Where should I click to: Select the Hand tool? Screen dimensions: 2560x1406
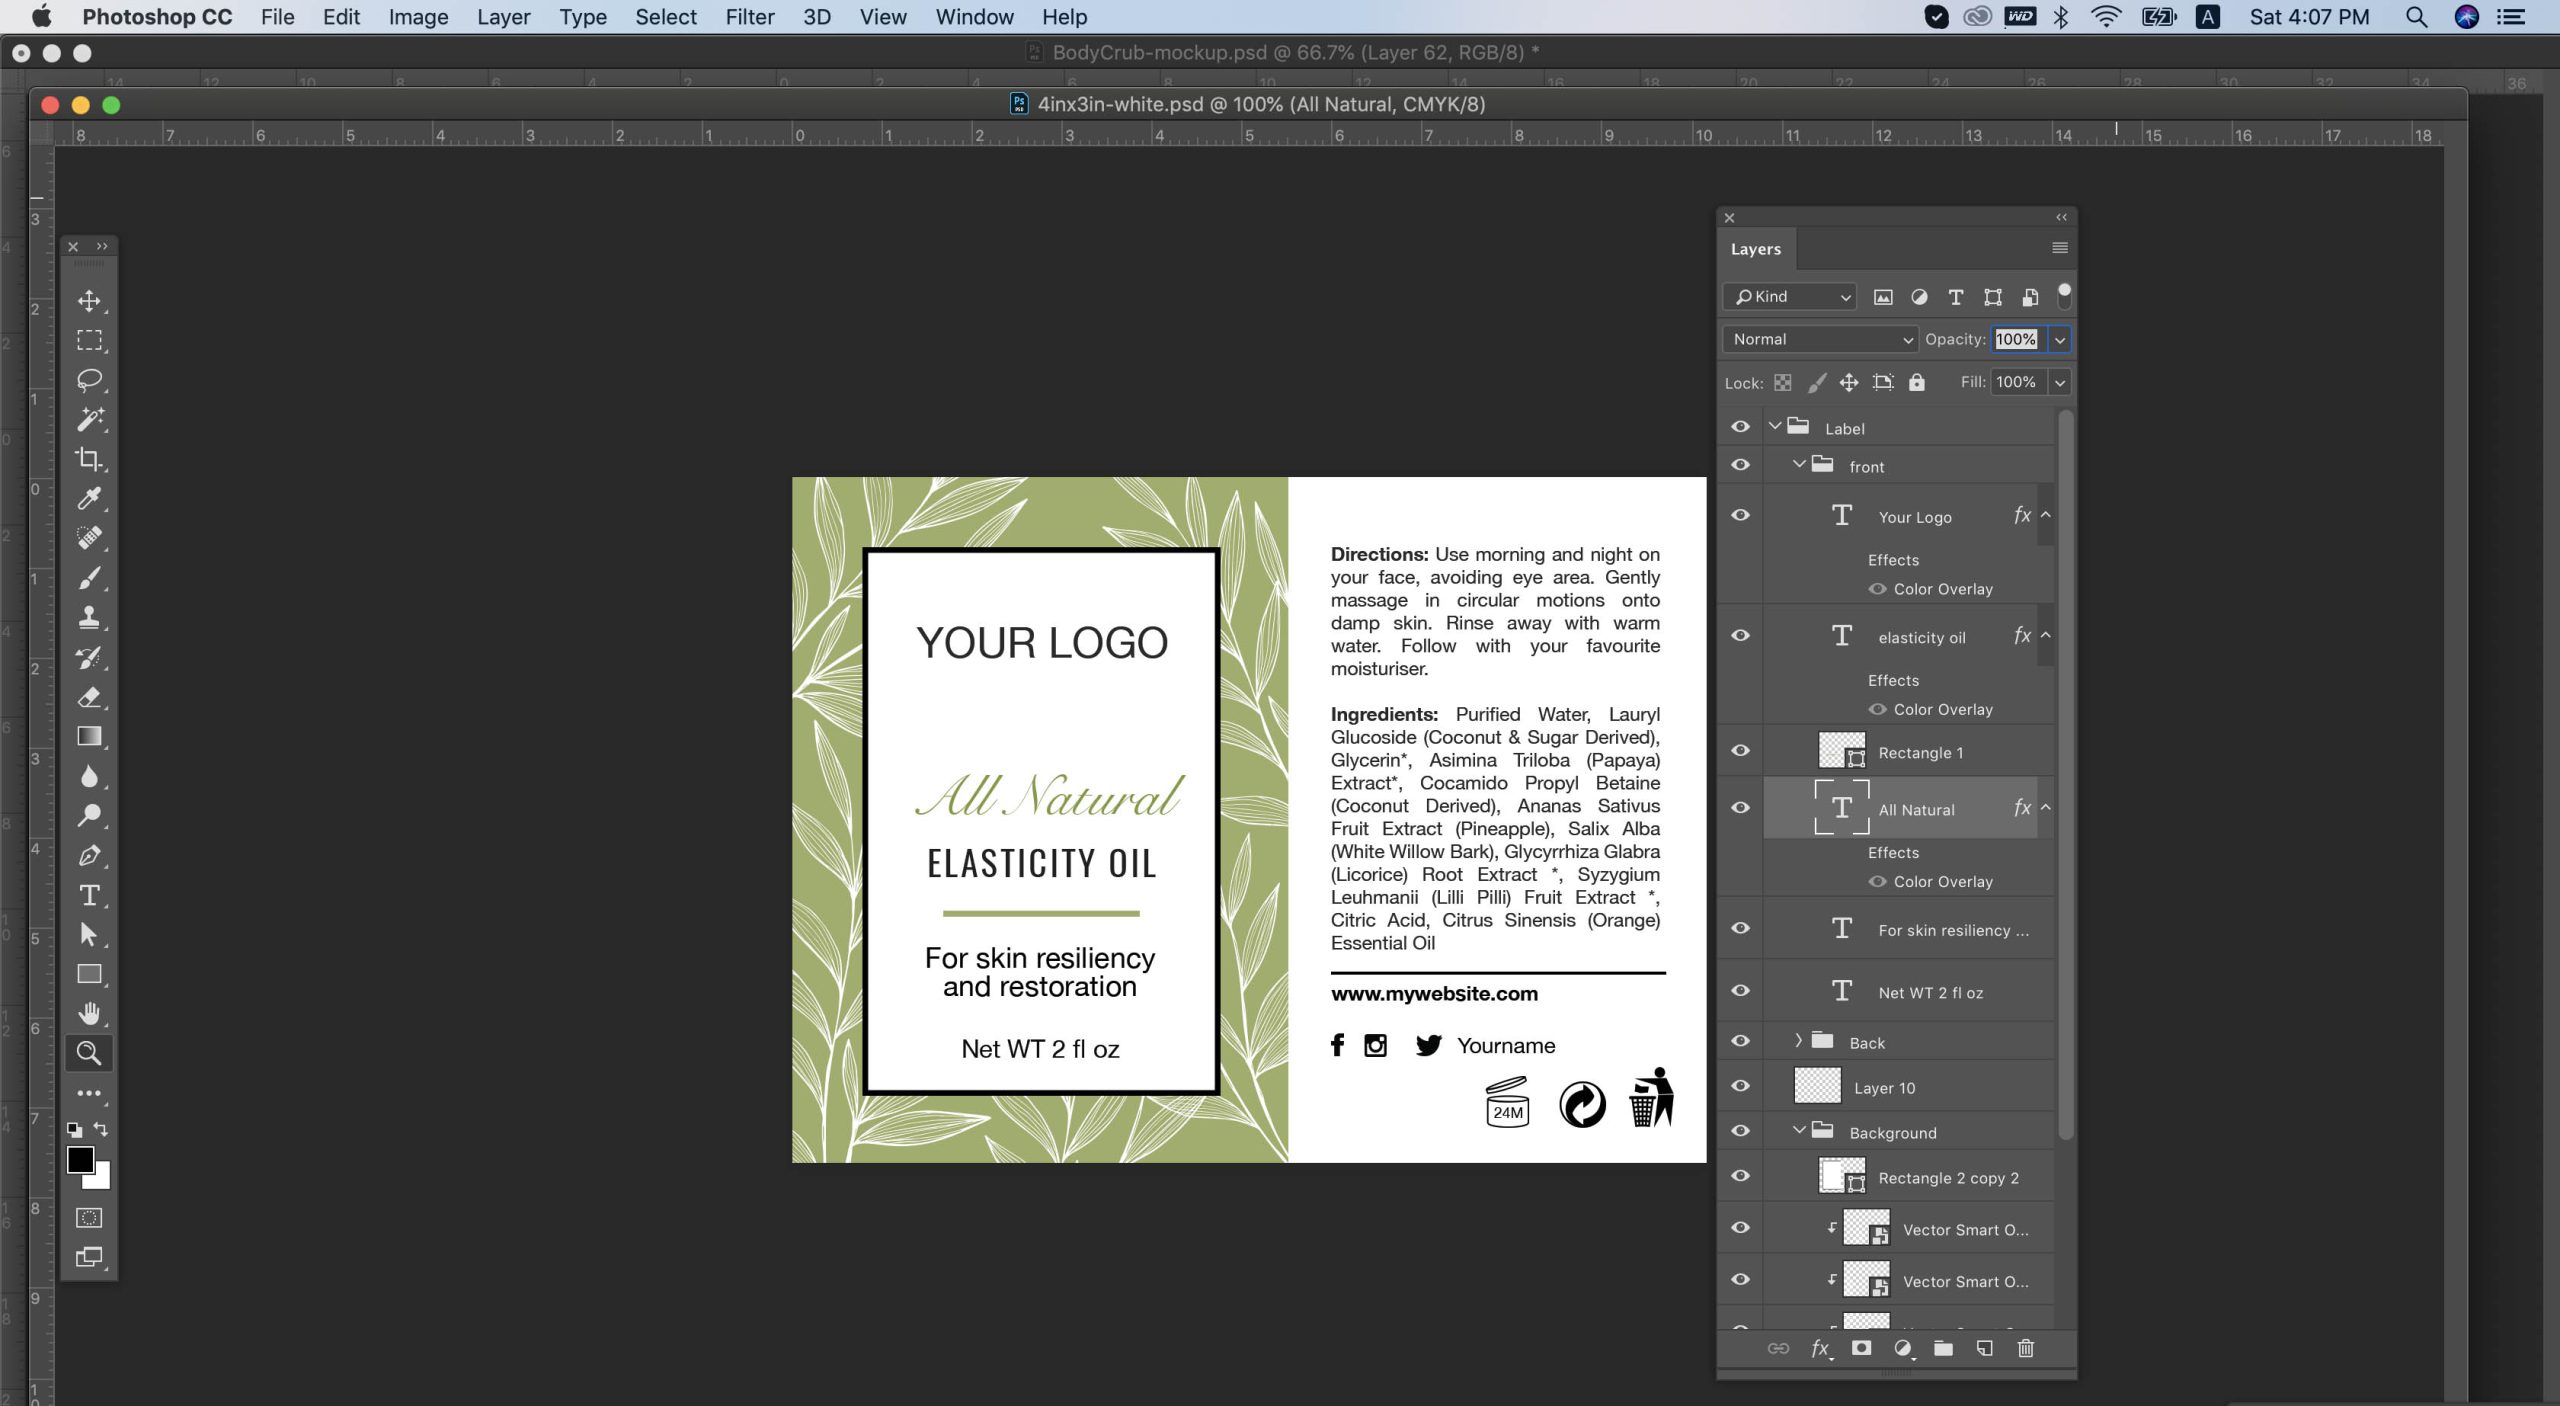(x=89, y=1013)
